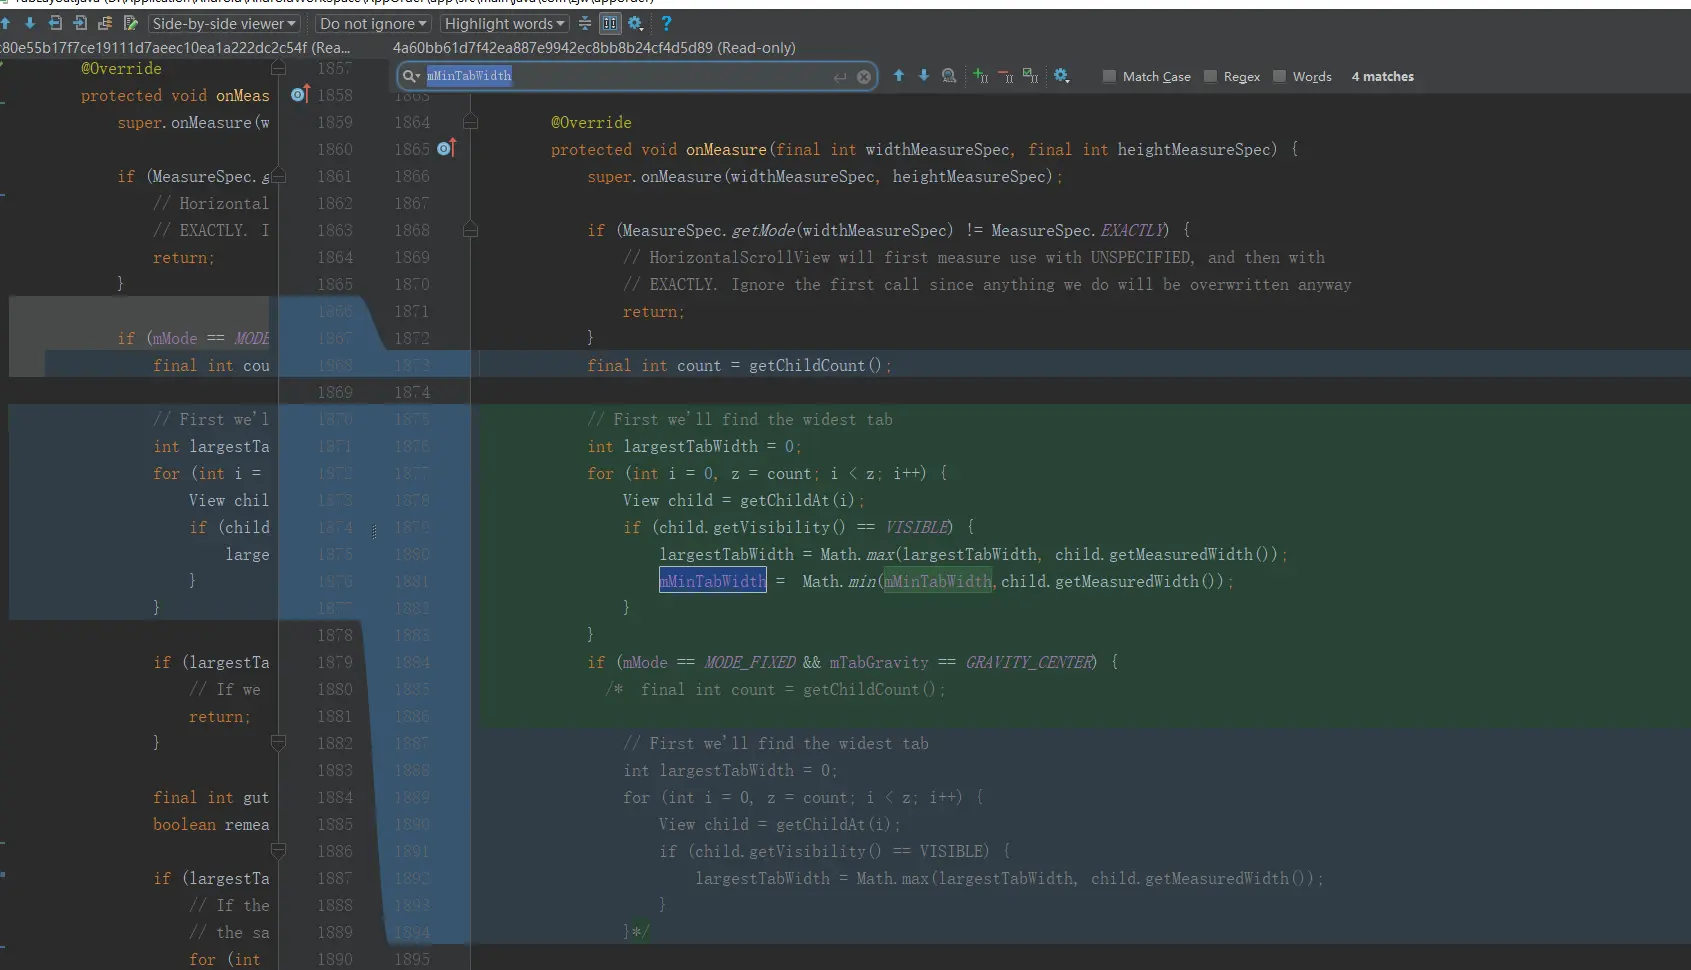Open search options gear in find bar

point(1061,76)
